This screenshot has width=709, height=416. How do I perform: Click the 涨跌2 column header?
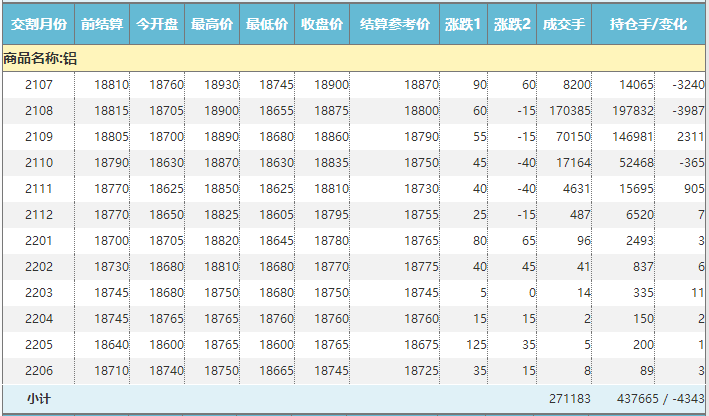[512, 23]
